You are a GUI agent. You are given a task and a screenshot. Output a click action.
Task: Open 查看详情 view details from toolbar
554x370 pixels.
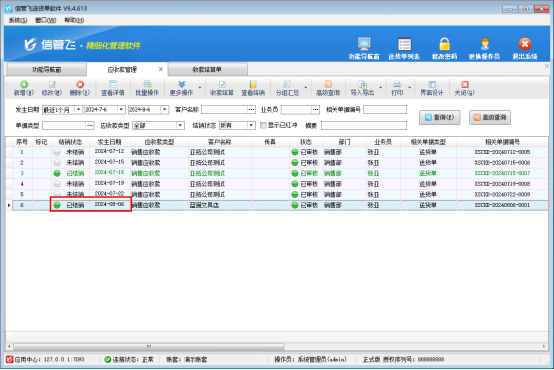pyautogui.click(x=113, y=88)
